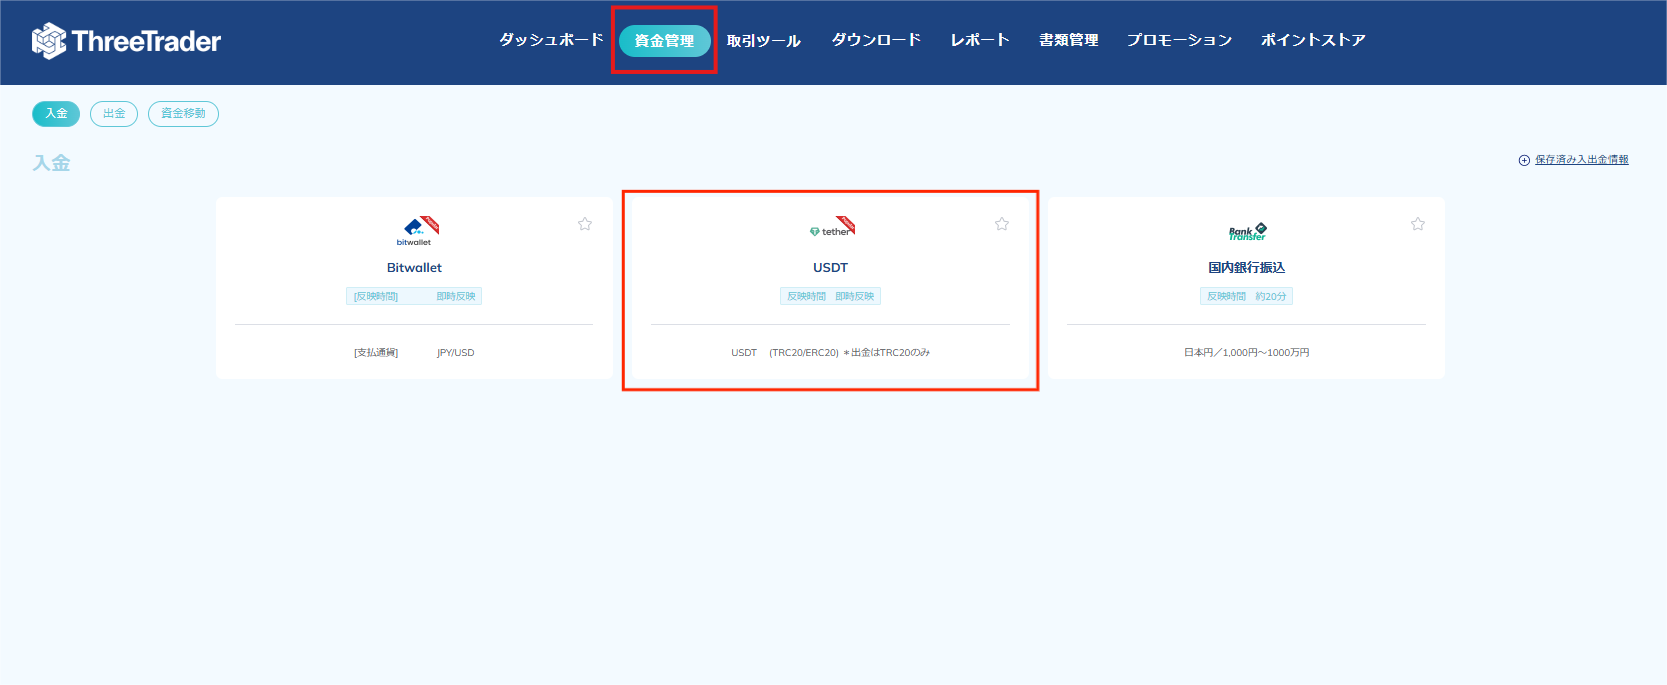Click USDT 反映時間 即時反映 badge
The height and width of the screenshot is (685, 1667).
pos(830,296)
